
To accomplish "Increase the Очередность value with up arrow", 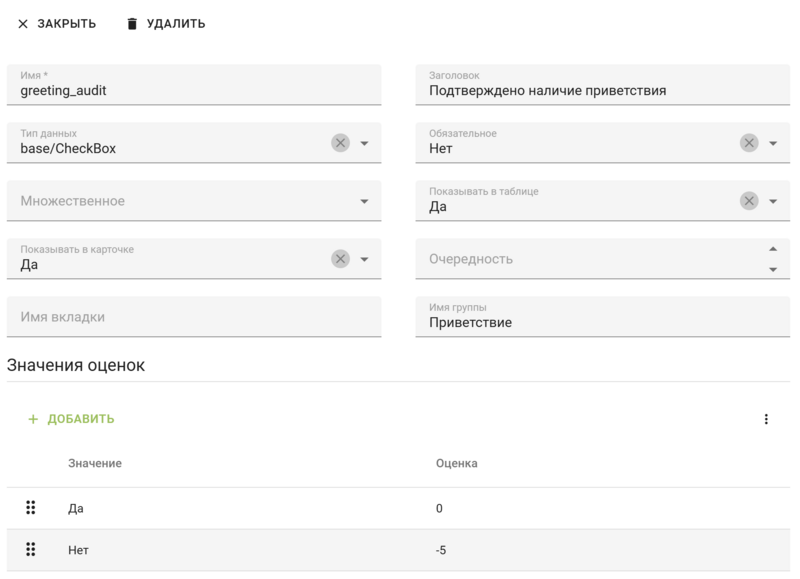I will [x=772, y=248].
